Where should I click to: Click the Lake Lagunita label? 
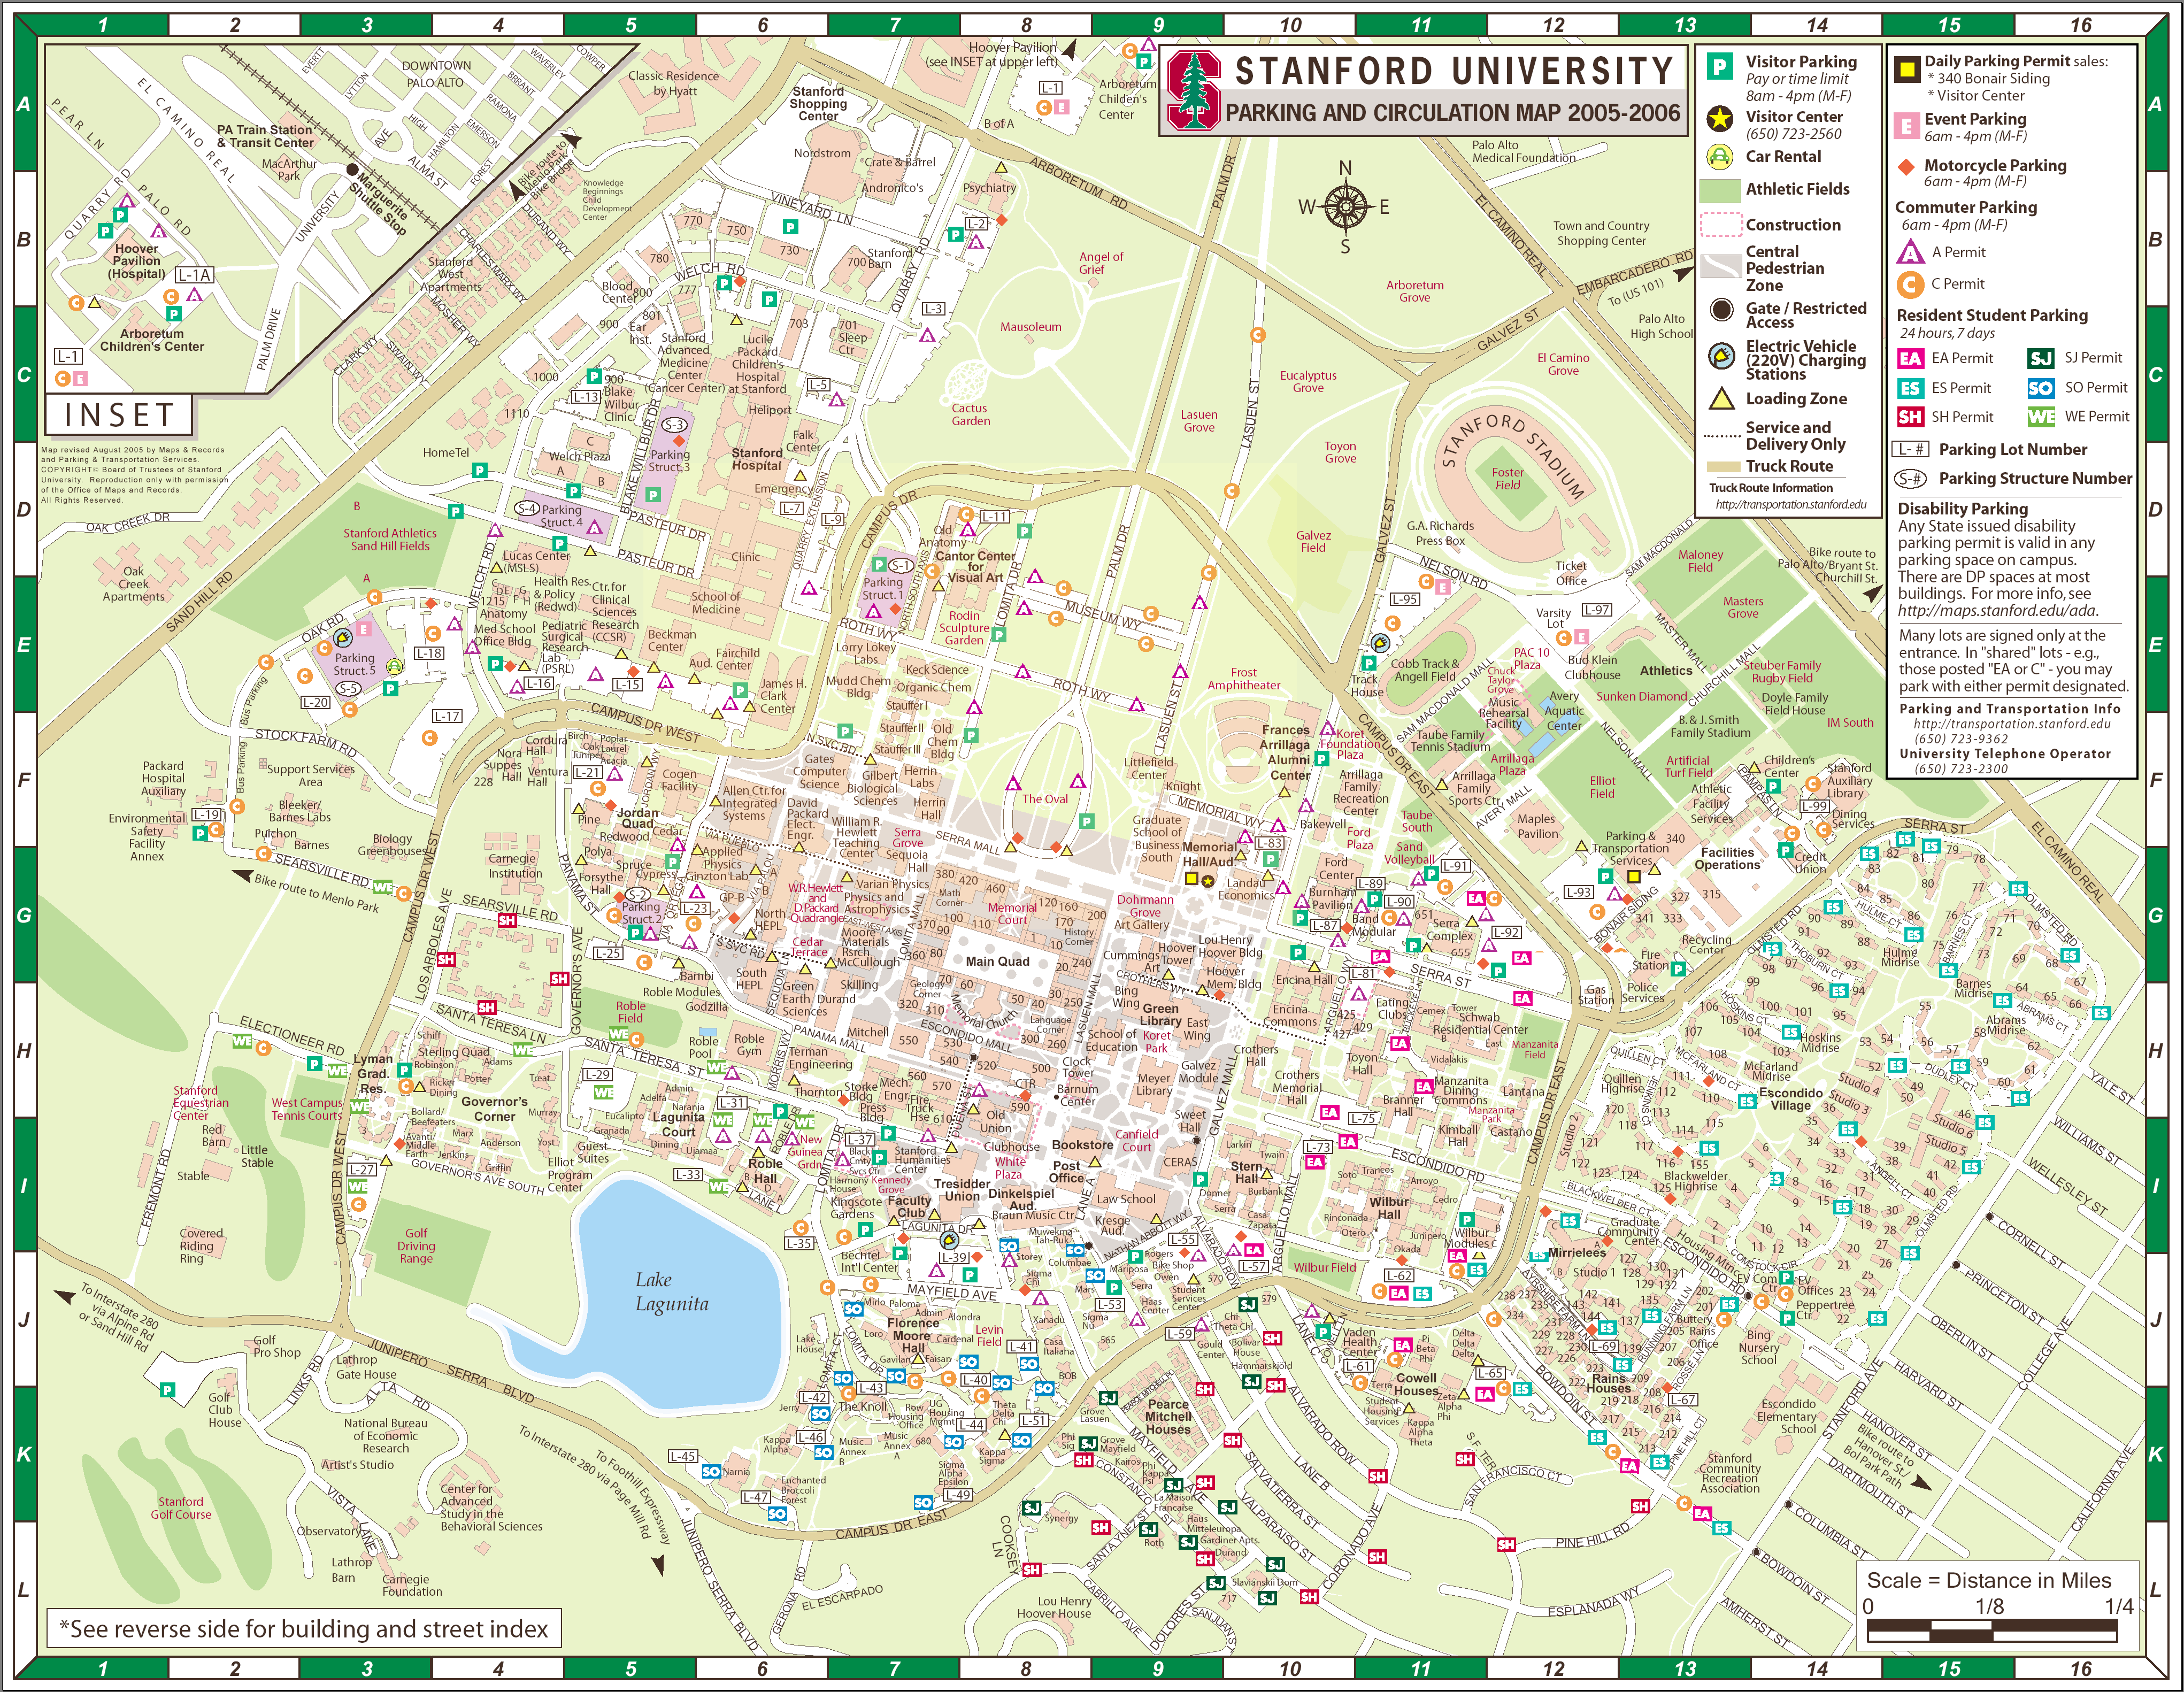671,1292
